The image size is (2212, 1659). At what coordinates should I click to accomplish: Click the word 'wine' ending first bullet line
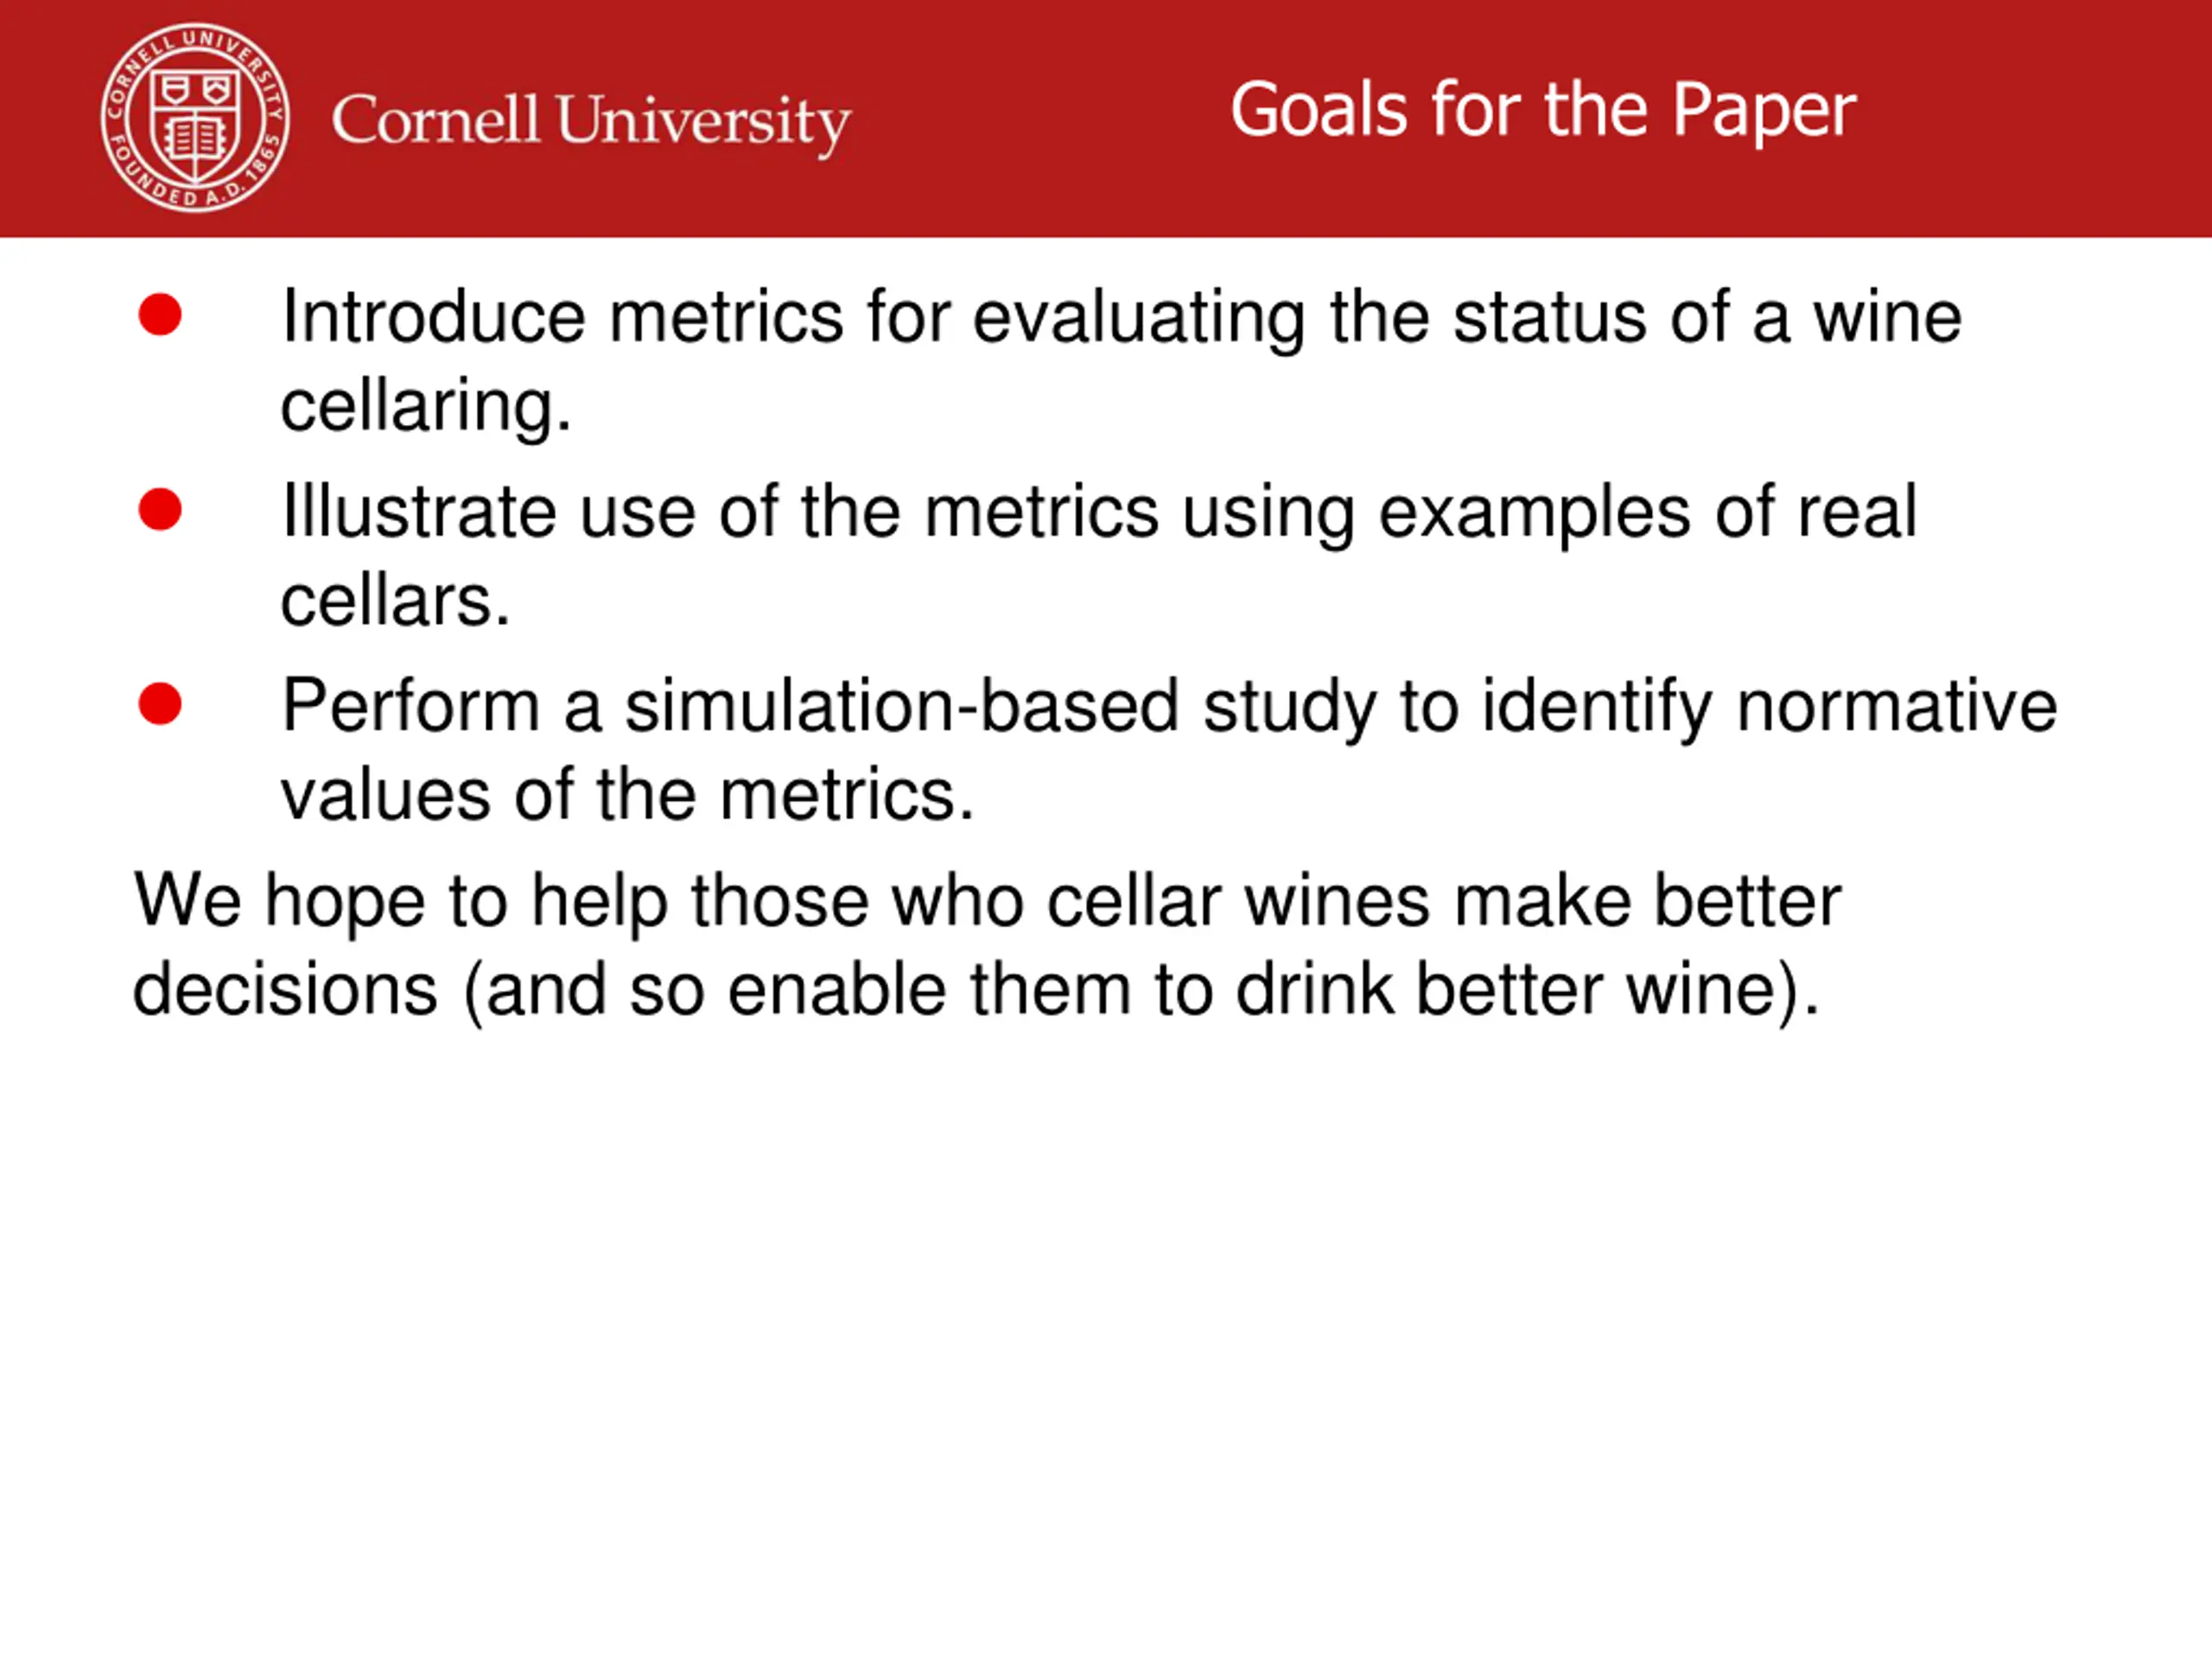pos(1888,318)
